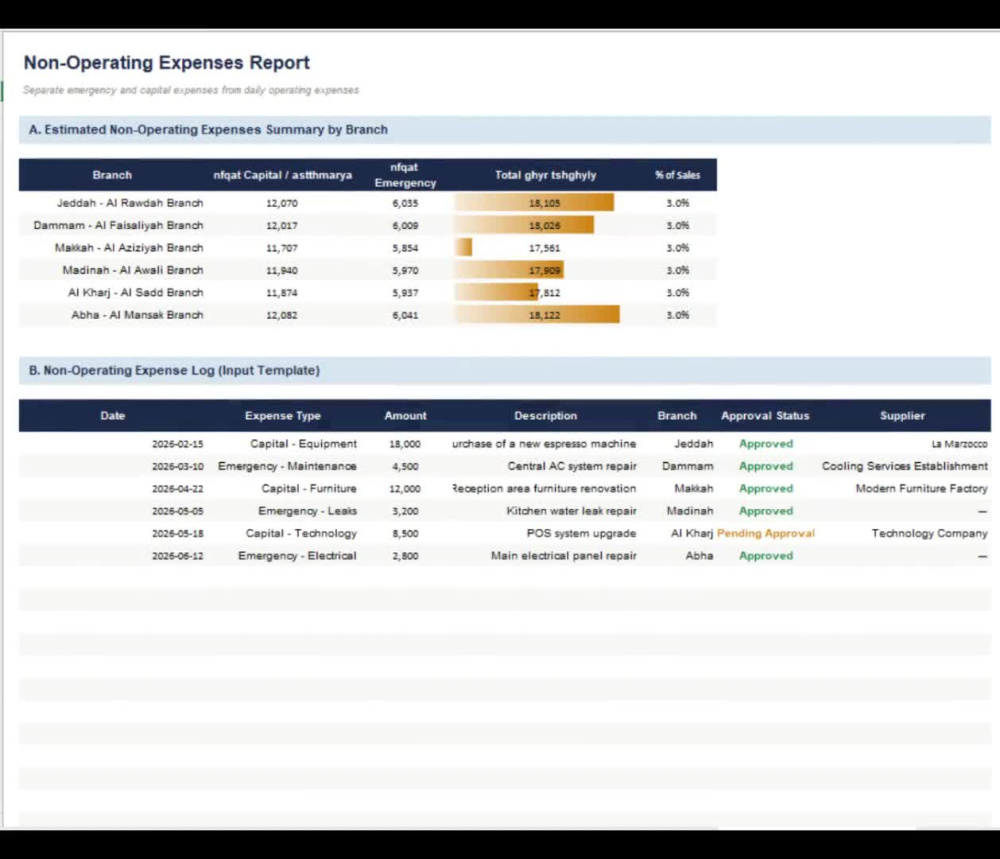
Task: Select the amount cell 18,000
Action: 405,444
